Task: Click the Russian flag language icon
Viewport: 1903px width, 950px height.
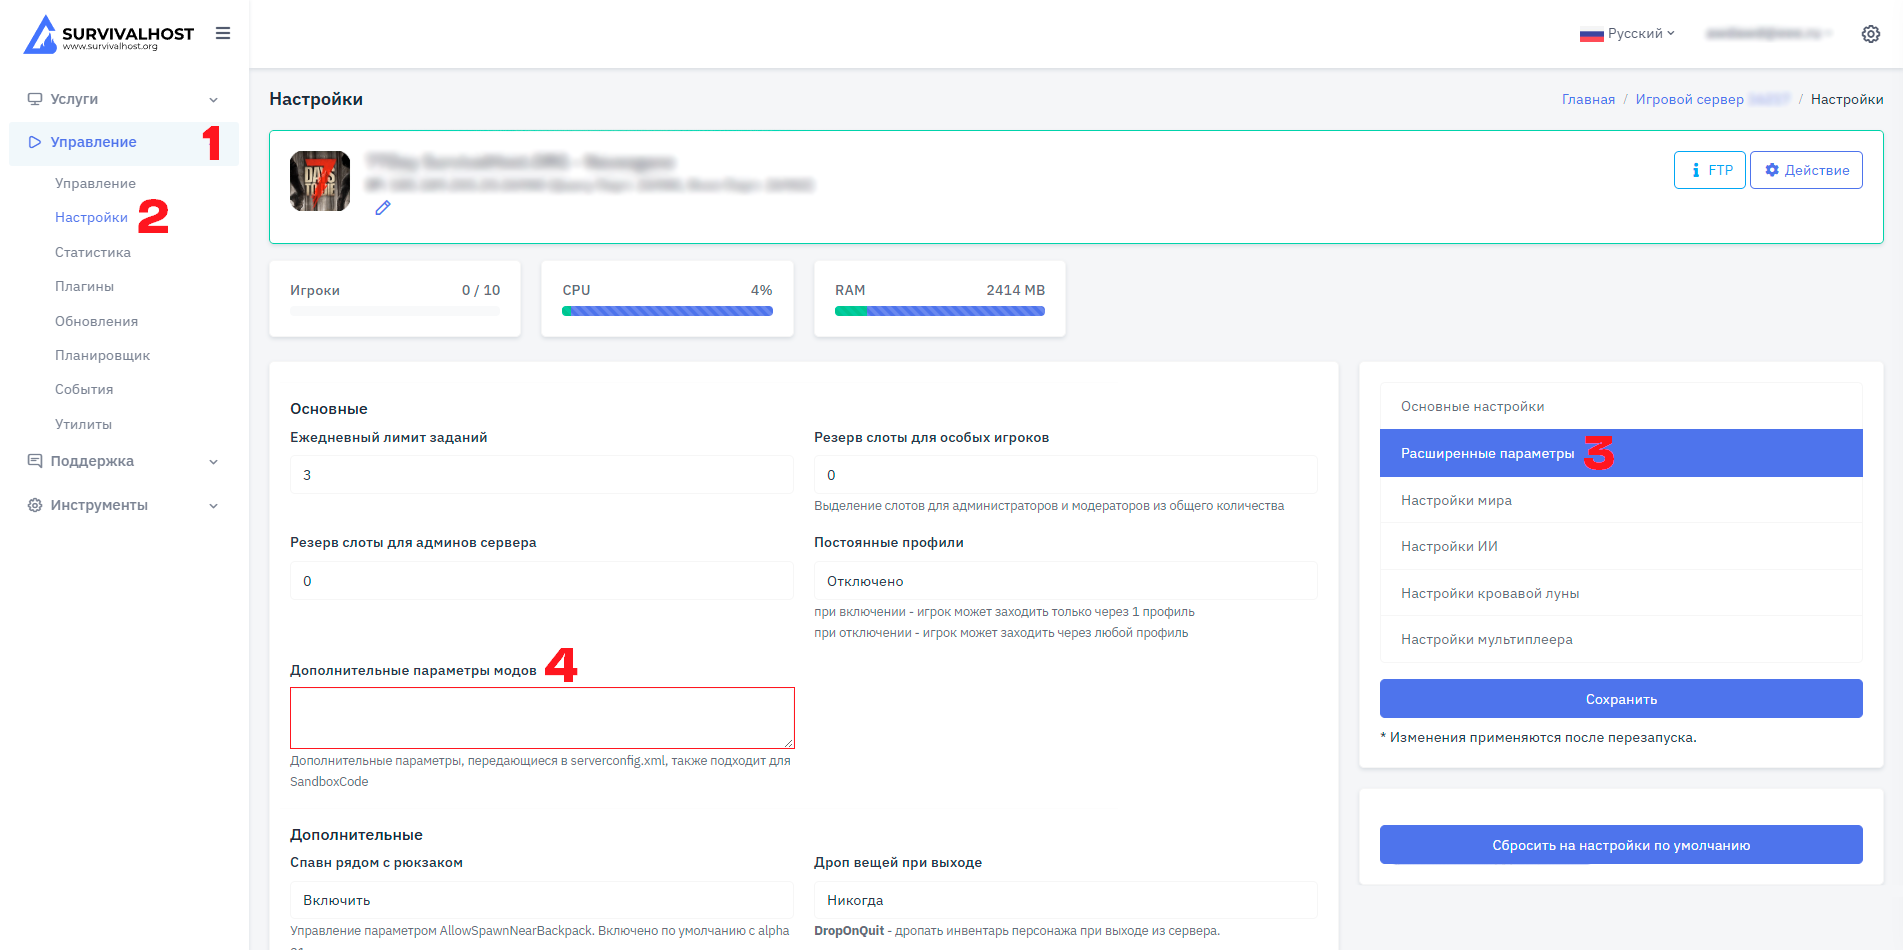Action: pyautogui.click(x=1591, y=35)
